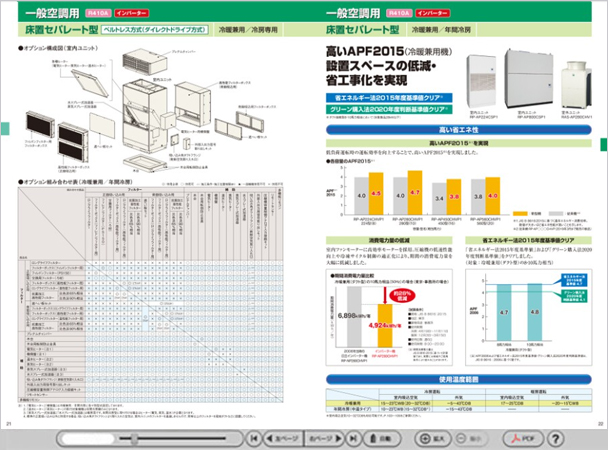The height and width of the screenshot is (450, 608).
Task: Click the 4,924 kWh red consumption value
Action: 385,326
